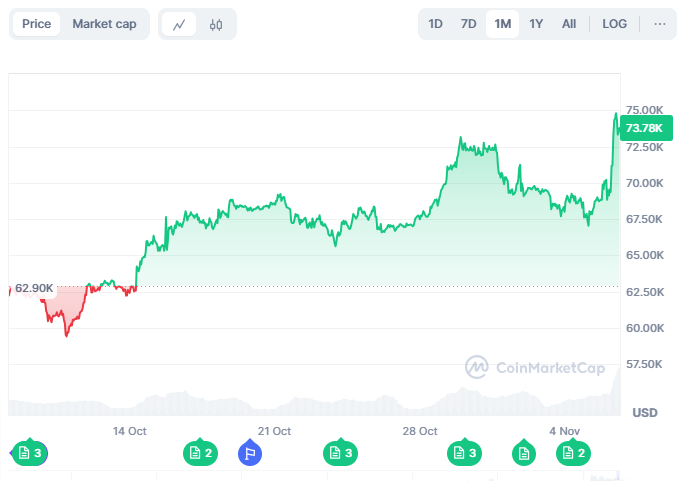Viewport: 684px width, 481px height.
Task: Click the 65.00K axis label
Action: pyautogui.click(x=644, y=255)
